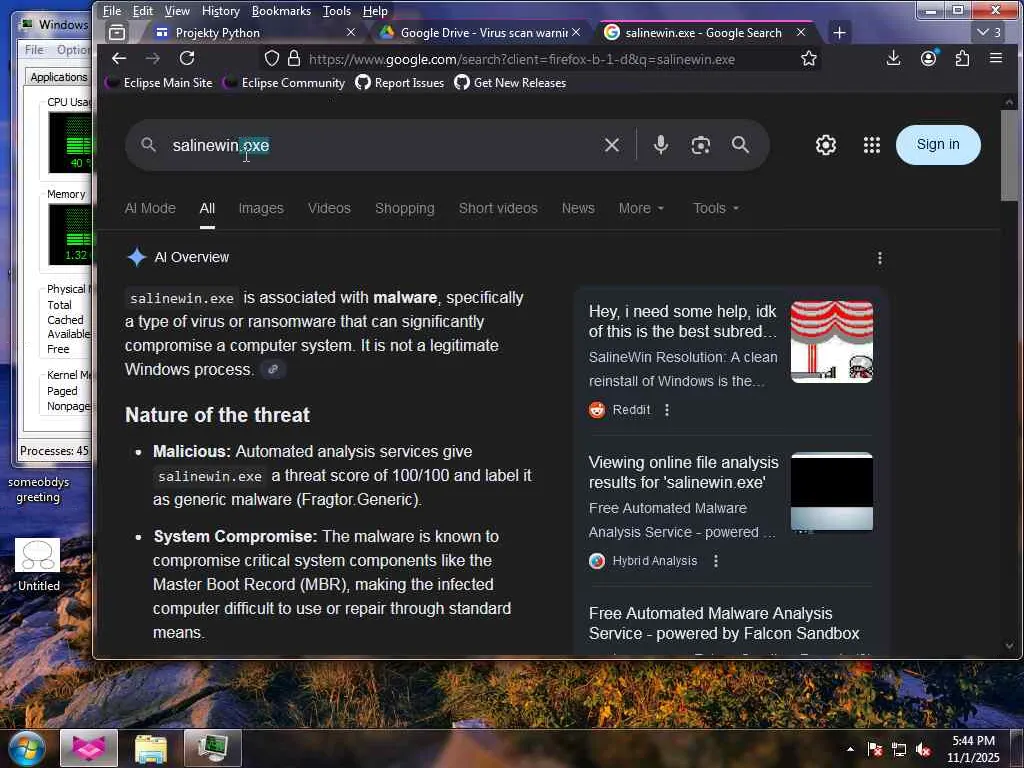Open the Firefox View button left of the tabs
The height and width of the screenshot is (768, 1024).
[117, 32]
